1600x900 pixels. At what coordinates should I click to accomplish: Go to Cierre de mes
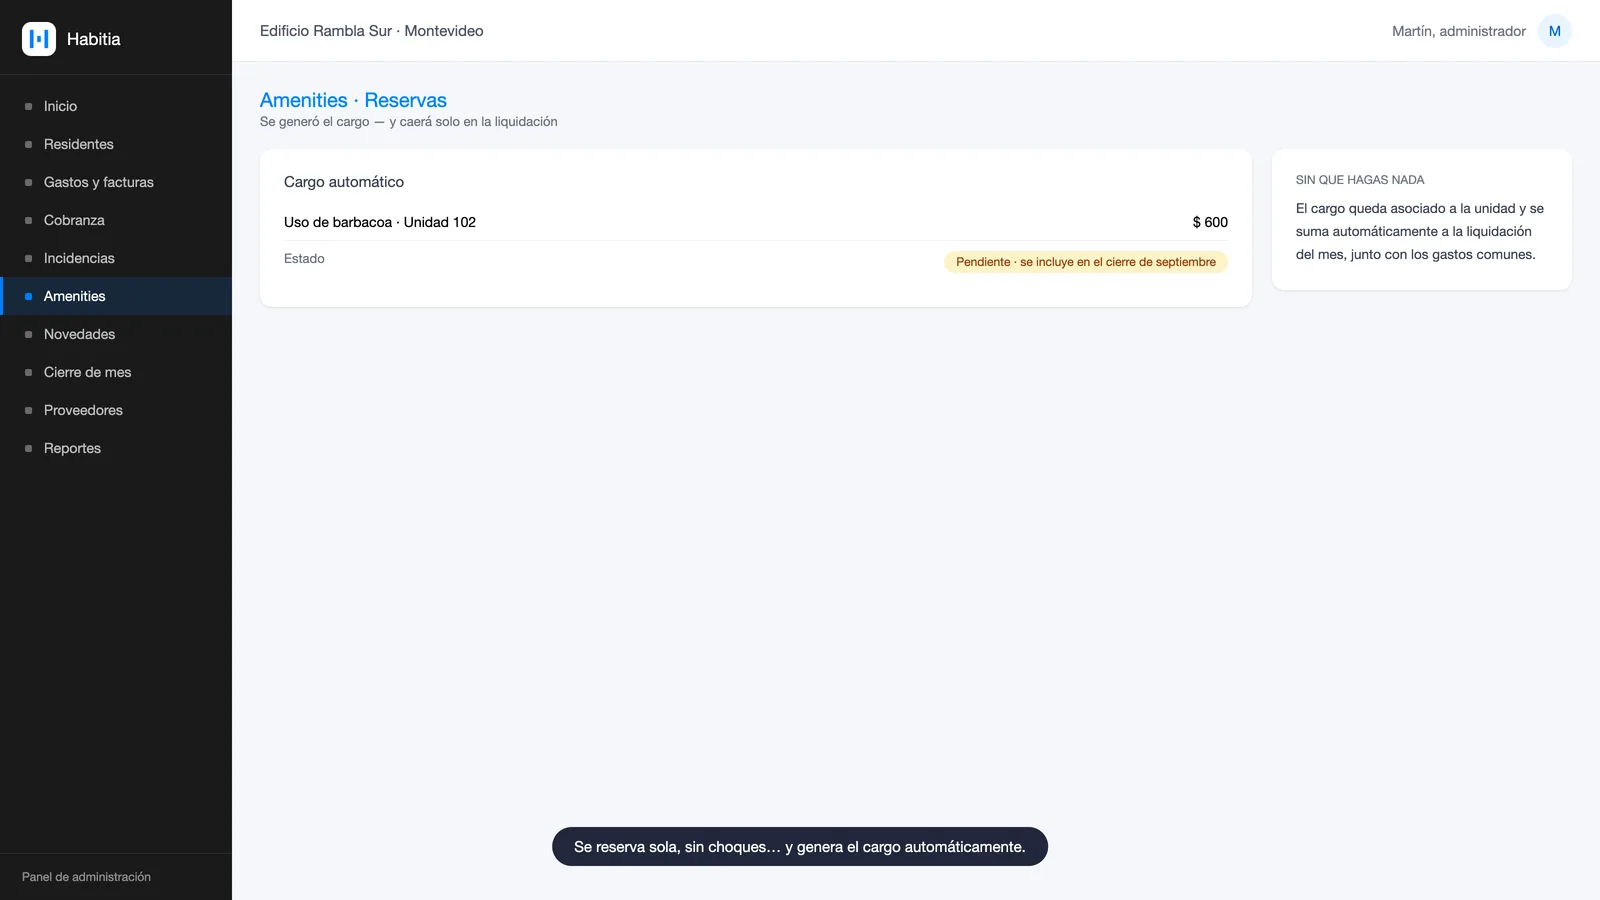point(116,372)
